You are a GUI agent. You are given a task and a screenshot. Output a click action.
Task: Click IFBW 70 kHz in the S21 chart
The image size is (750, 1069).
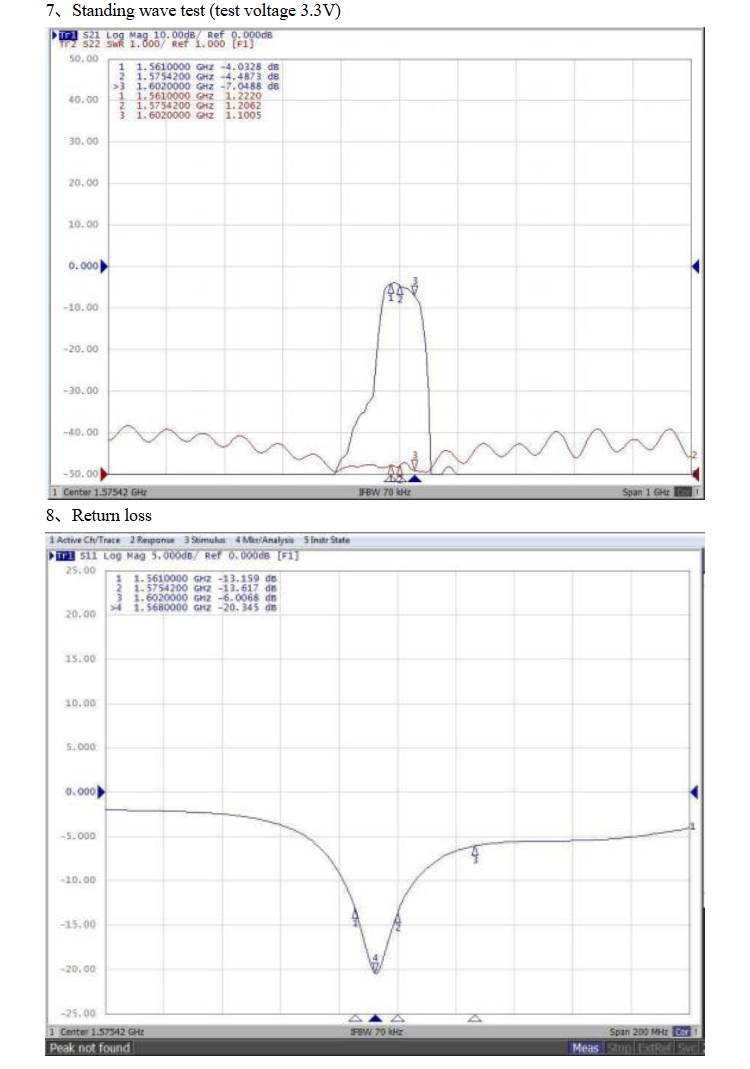click(x=385, y=492)
